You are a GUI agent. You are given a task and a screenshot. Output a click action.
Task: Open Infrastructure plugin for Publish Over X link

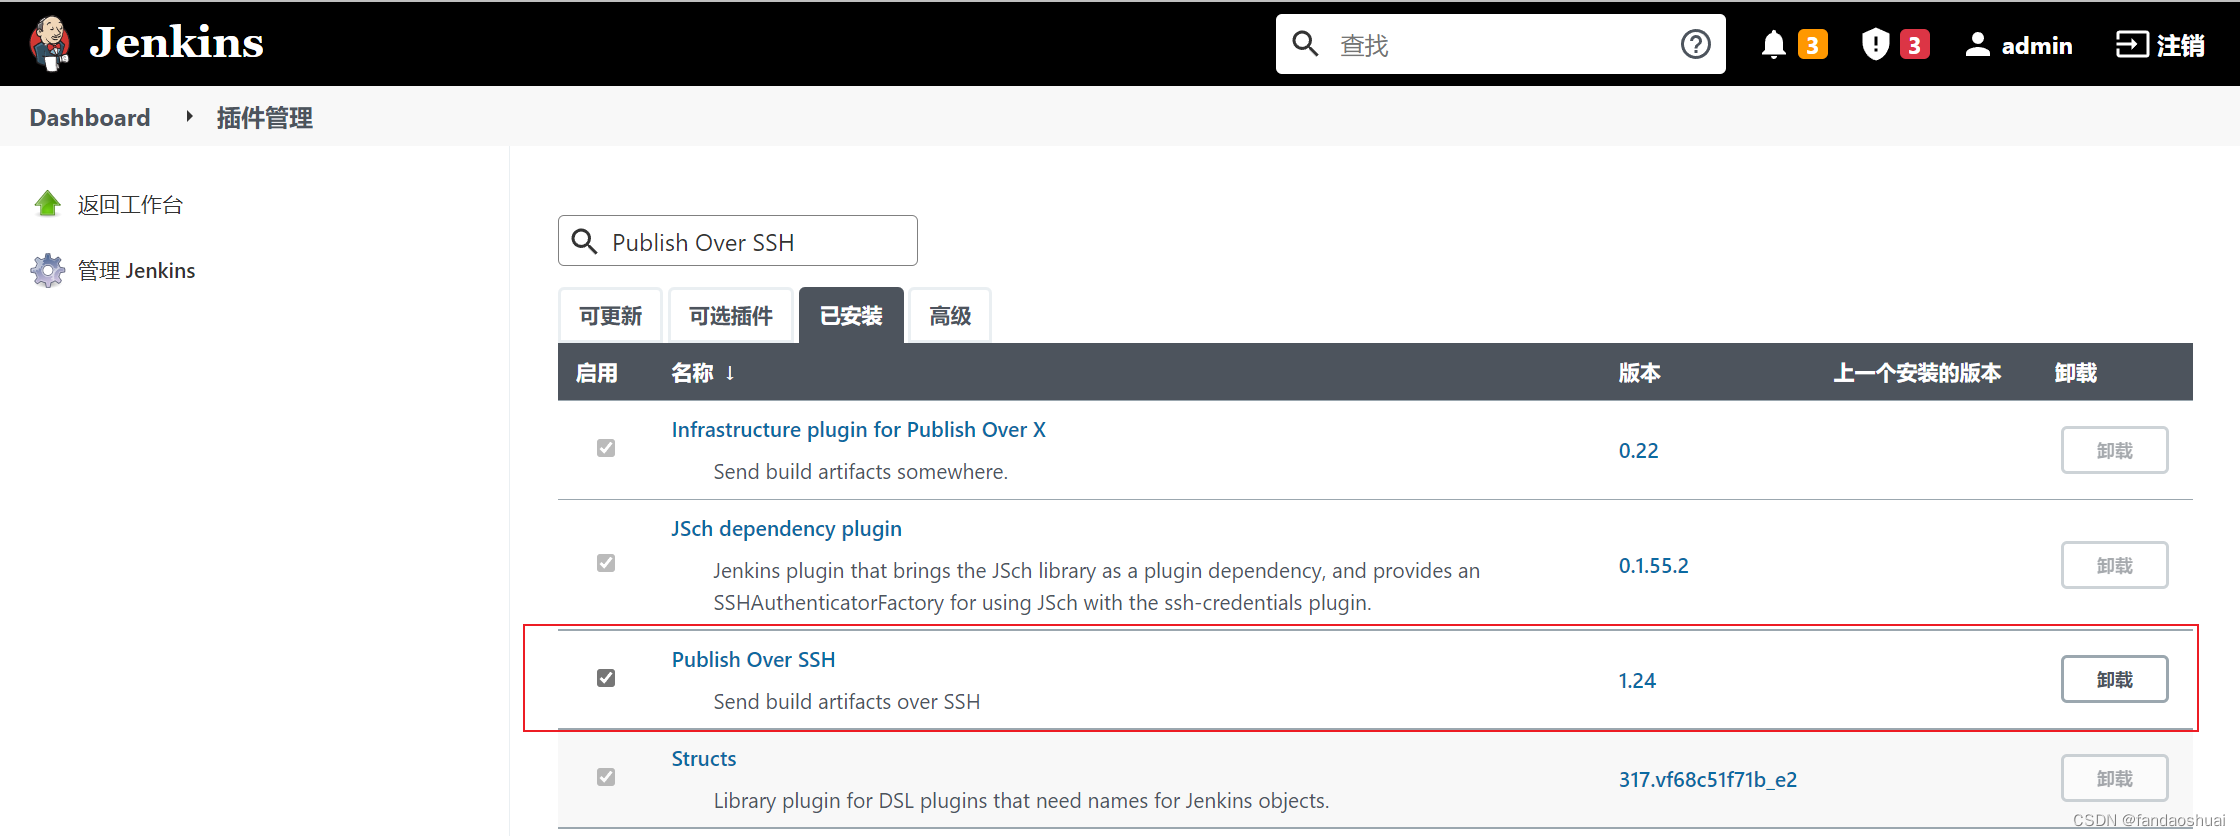click(859, 429)
